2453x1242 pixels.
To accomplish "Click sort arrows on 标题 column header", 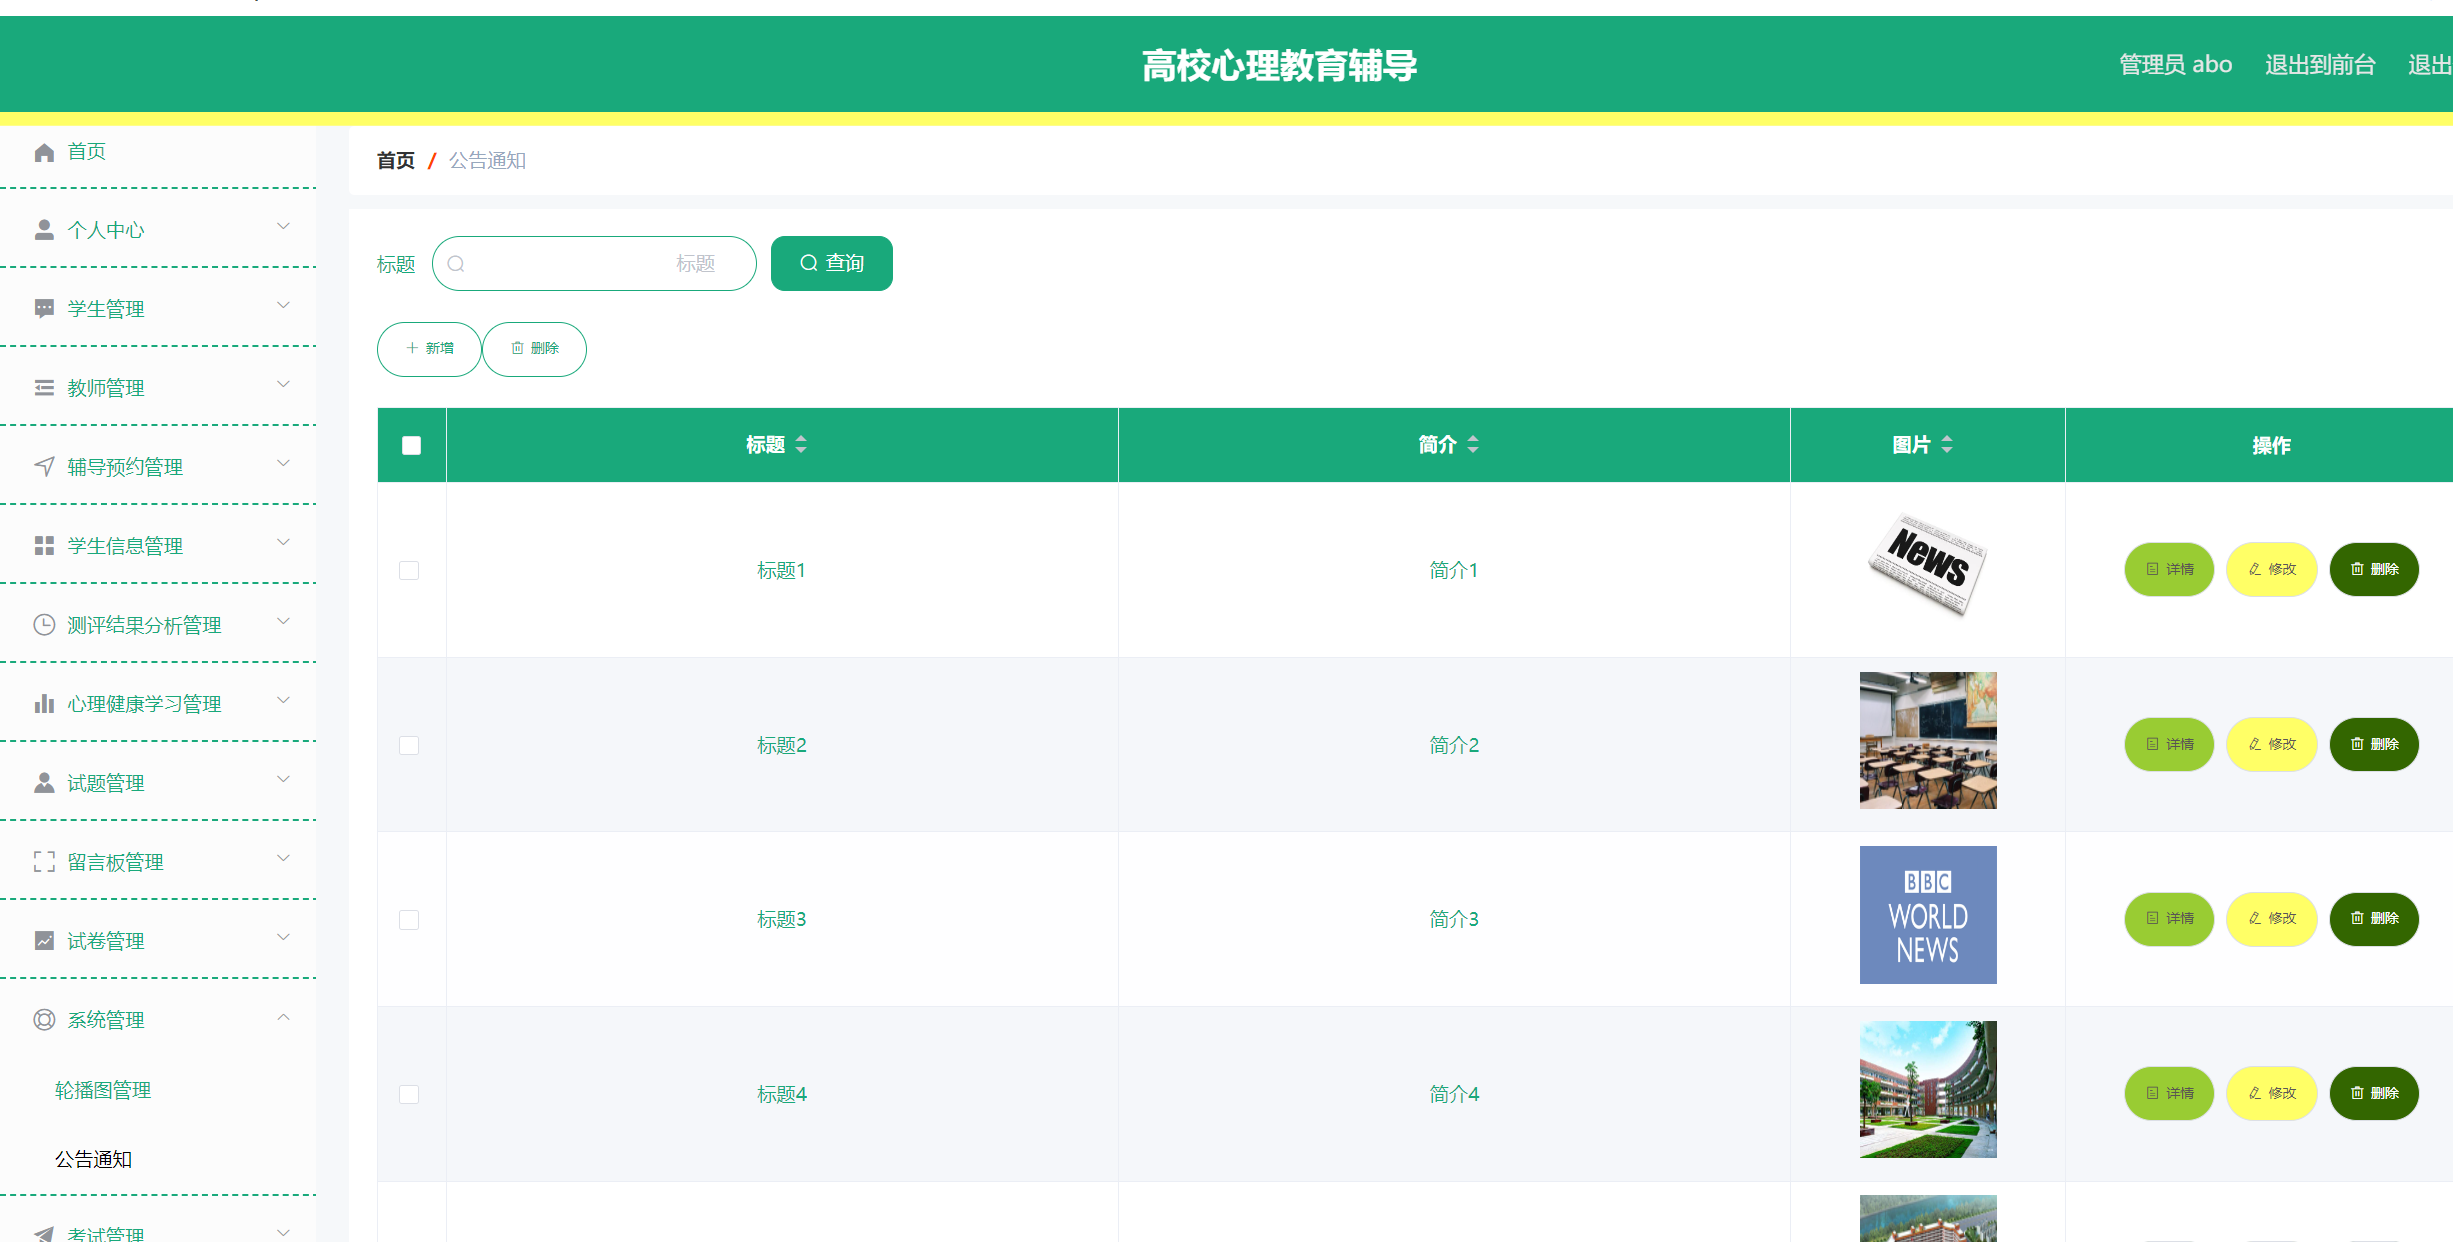I will (801, 445).
